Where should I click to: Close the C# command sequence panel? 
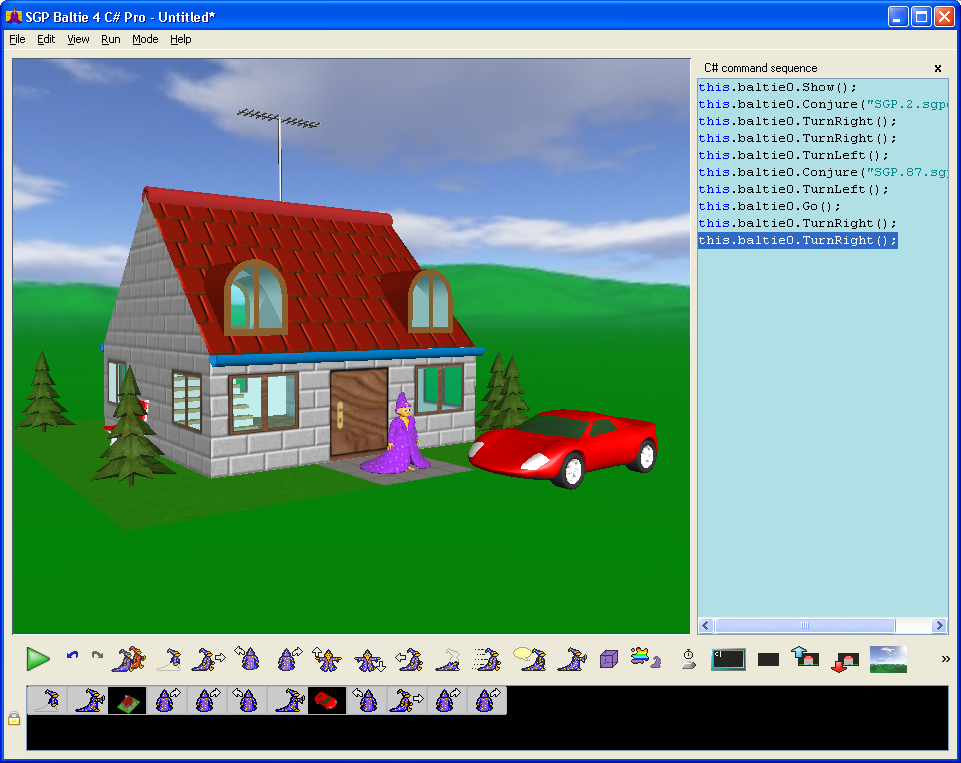click(938, 68)
